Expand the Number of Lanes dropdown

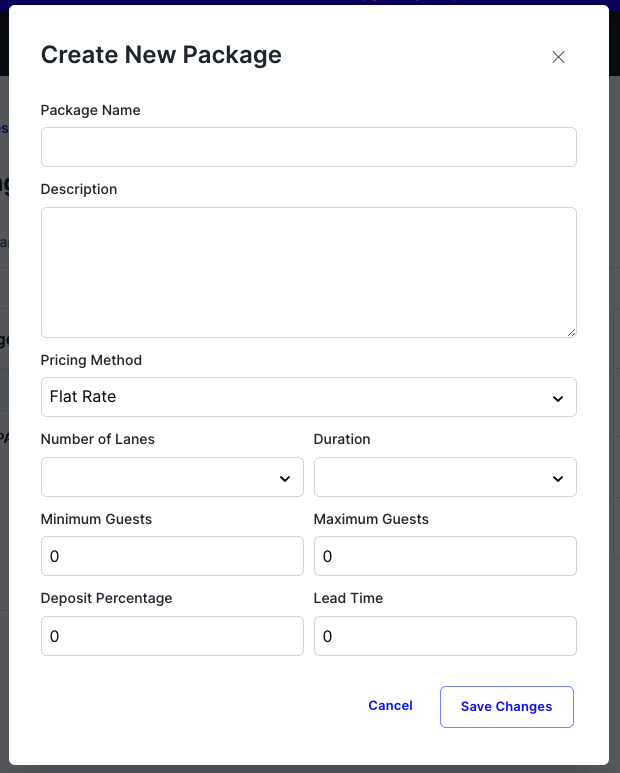point(172,477)
